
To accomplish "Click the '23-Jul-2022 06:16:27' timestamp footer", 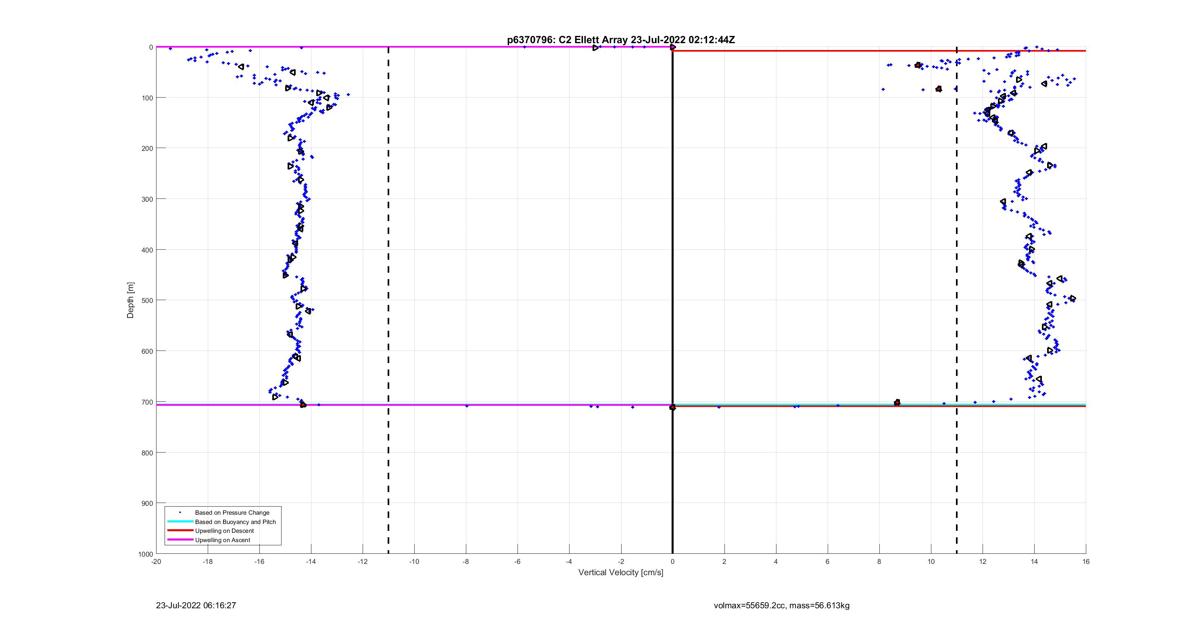I will [196, 605].
